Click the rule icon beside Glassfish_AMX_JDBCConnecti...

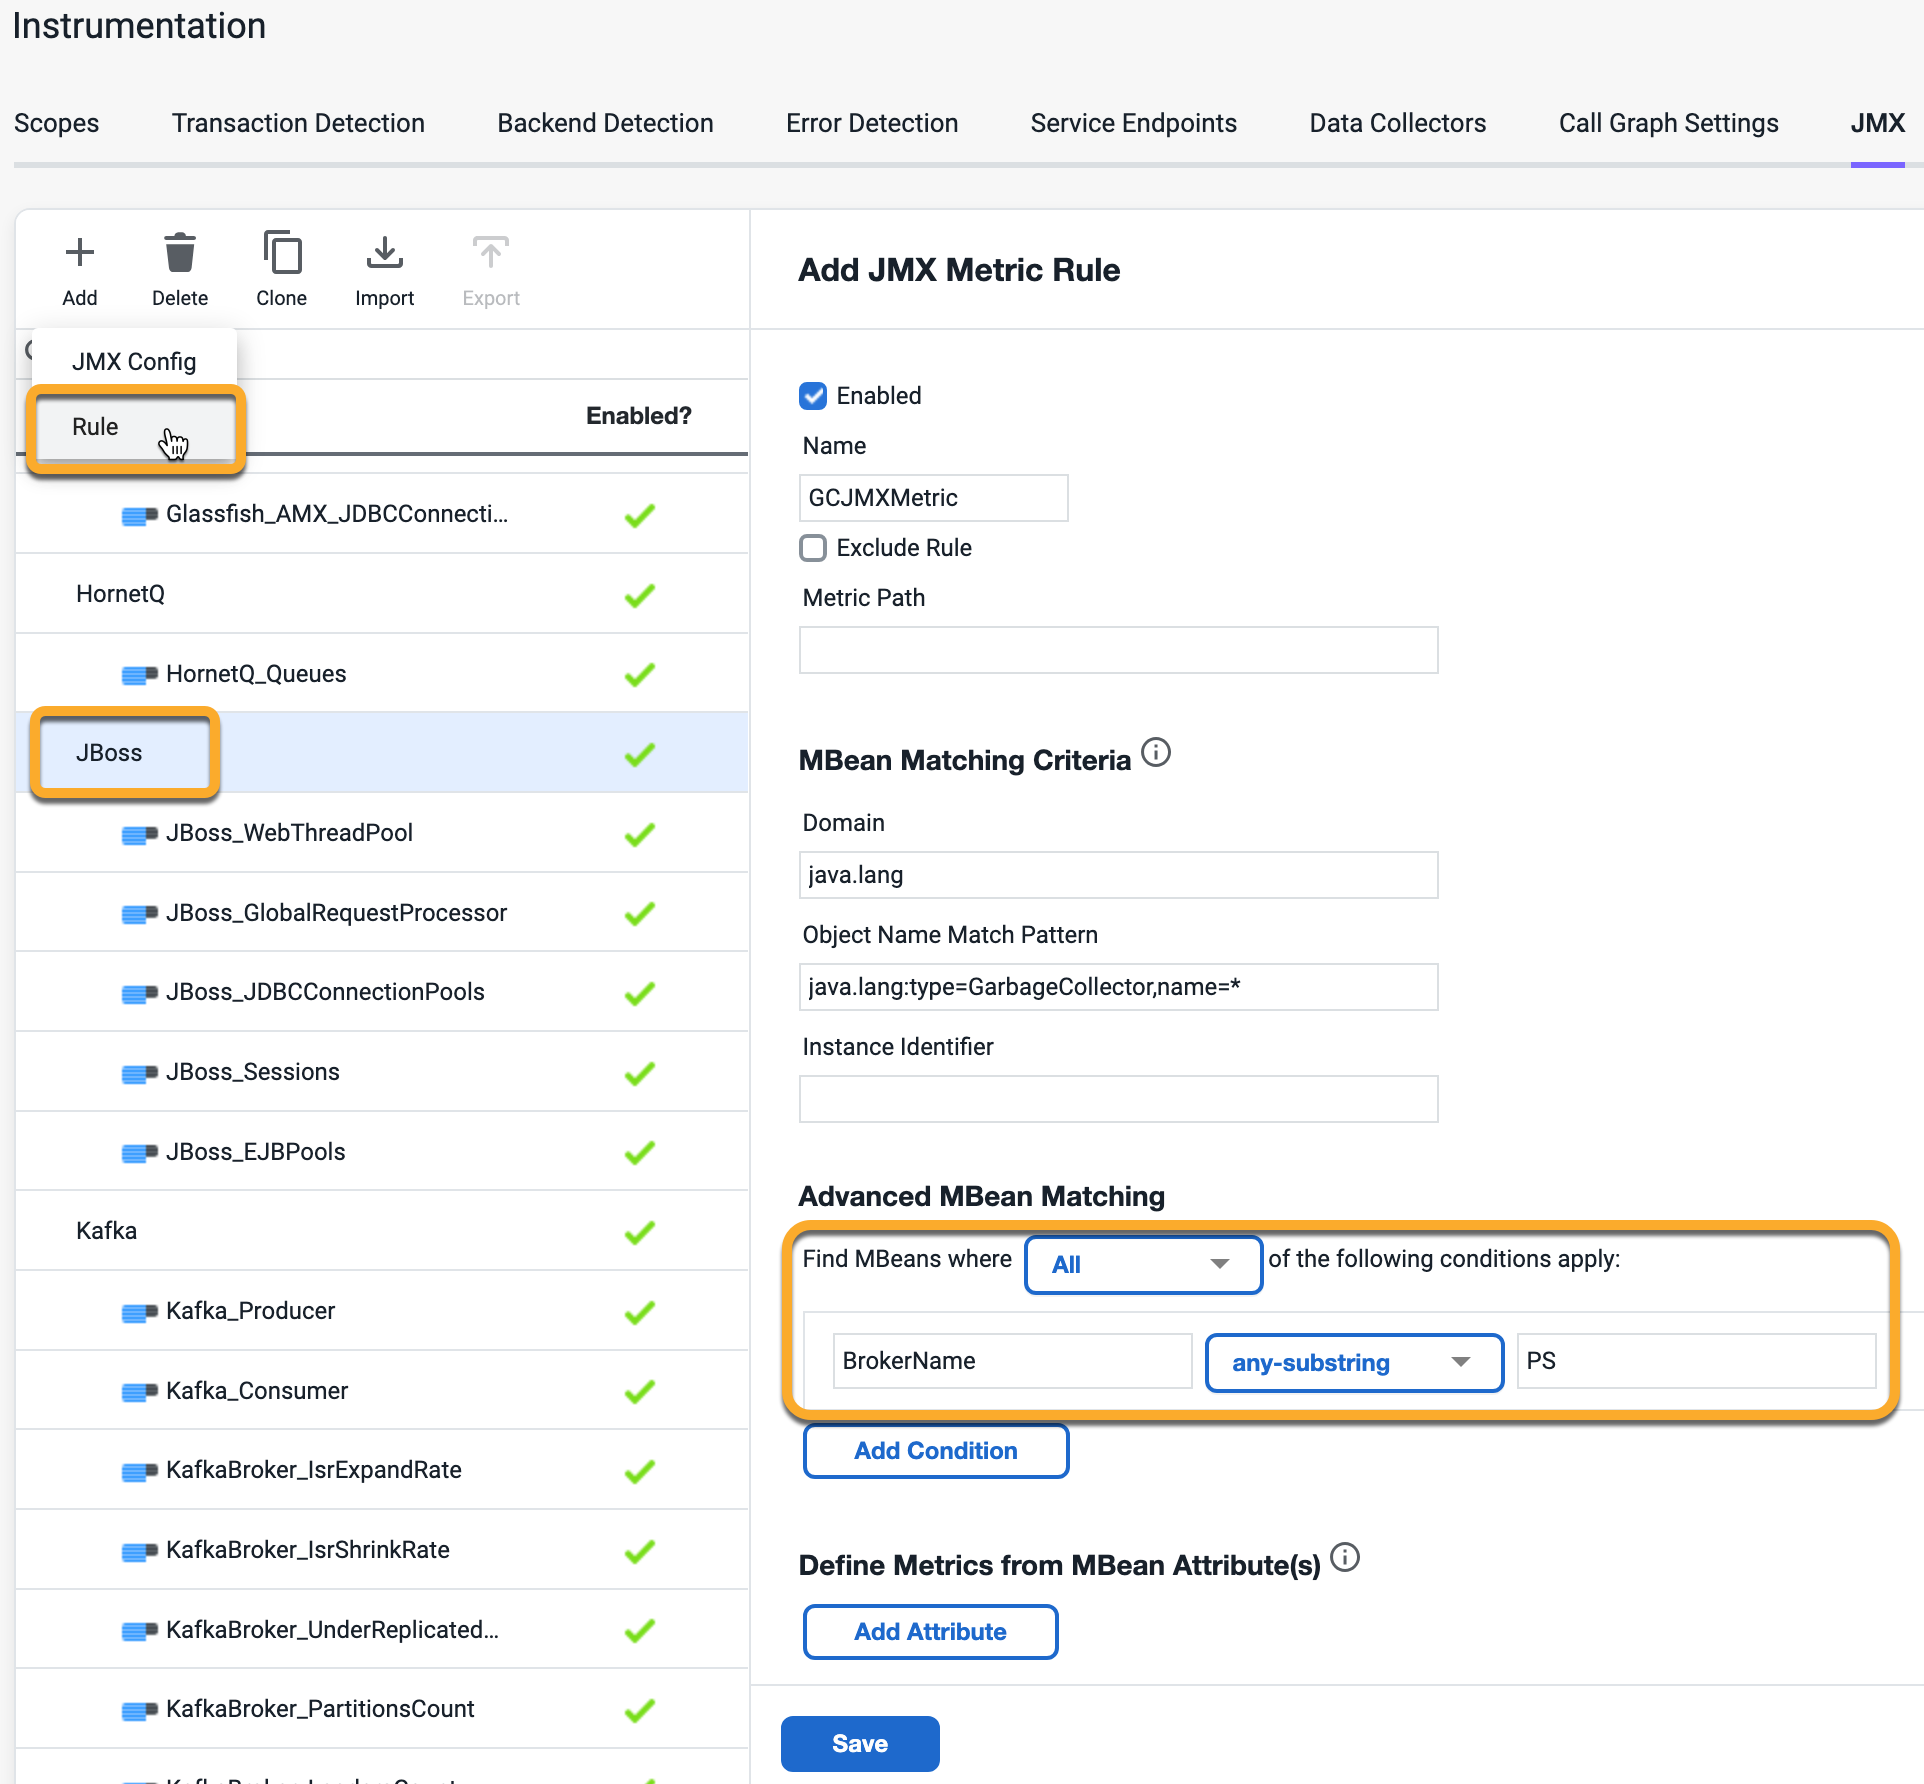[x=139, y=515]
